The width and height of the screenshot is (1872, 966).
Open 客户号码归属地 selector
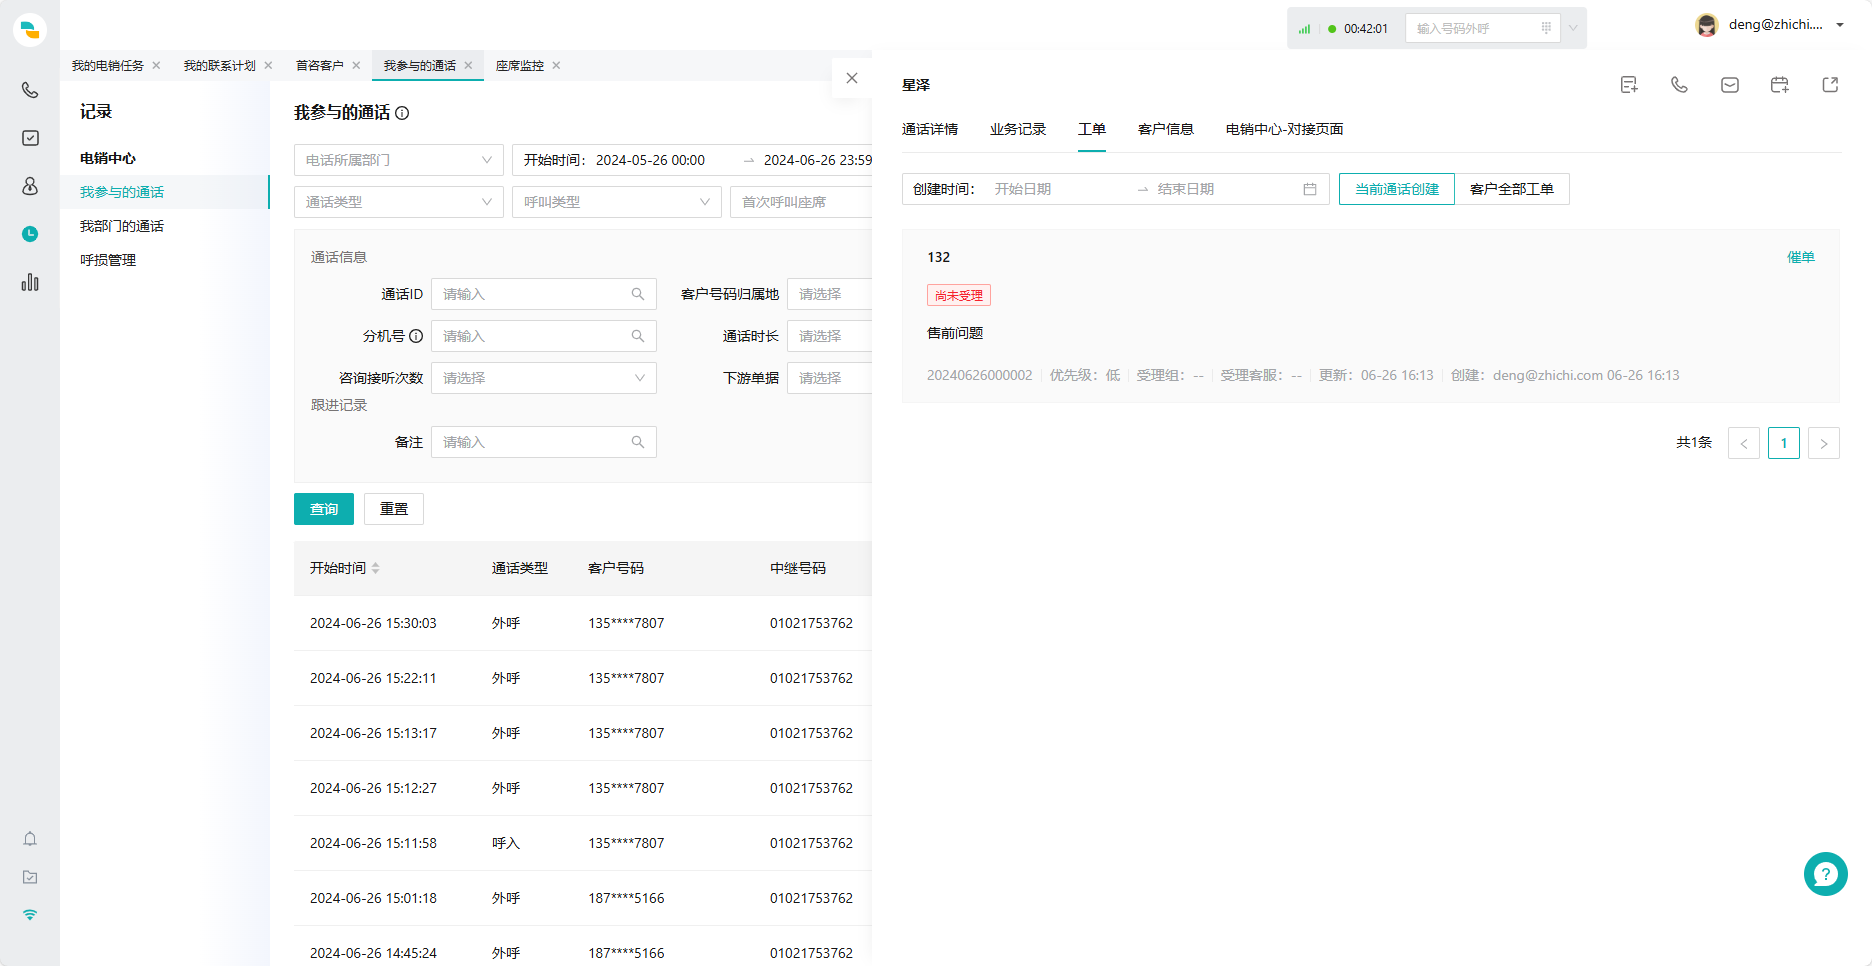tap(830, 294)
